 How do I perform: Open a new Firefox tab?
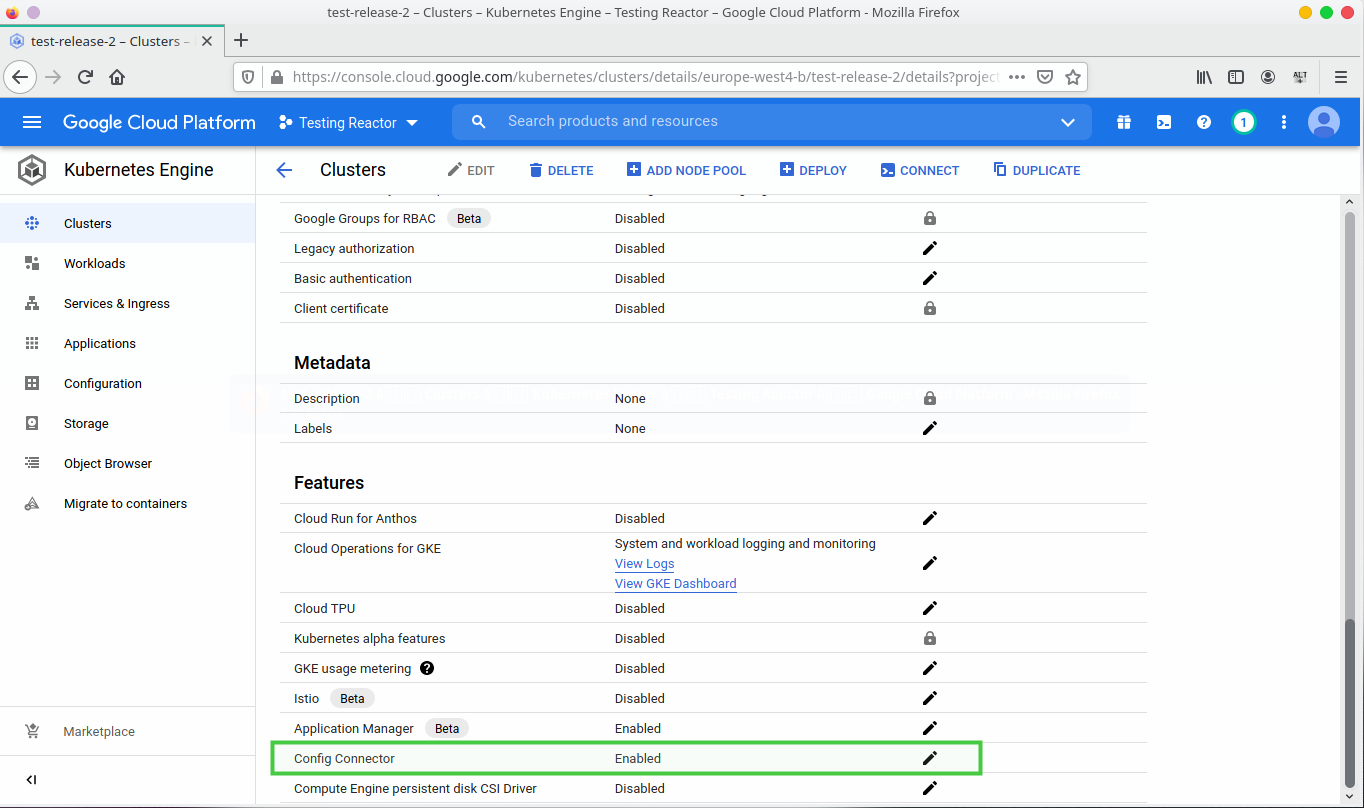[240, 41]
